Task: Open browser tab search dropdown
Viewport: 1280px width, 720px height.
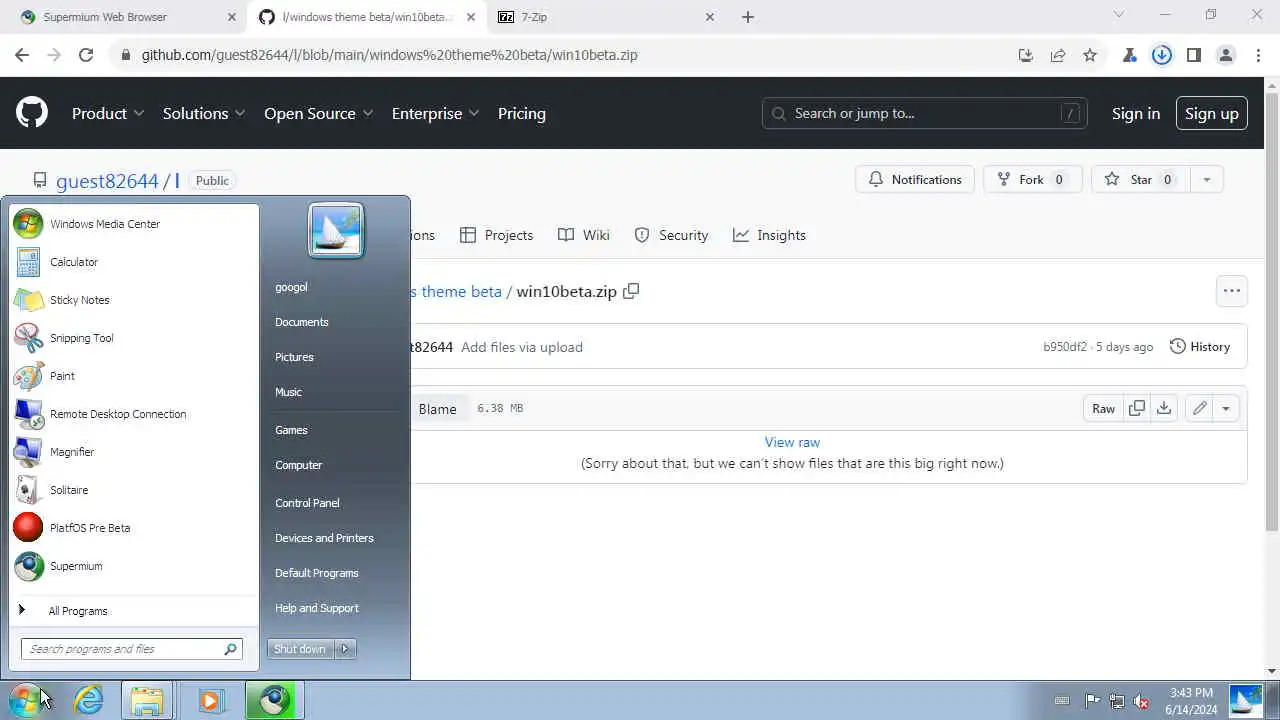Action: pos(1119,15)
